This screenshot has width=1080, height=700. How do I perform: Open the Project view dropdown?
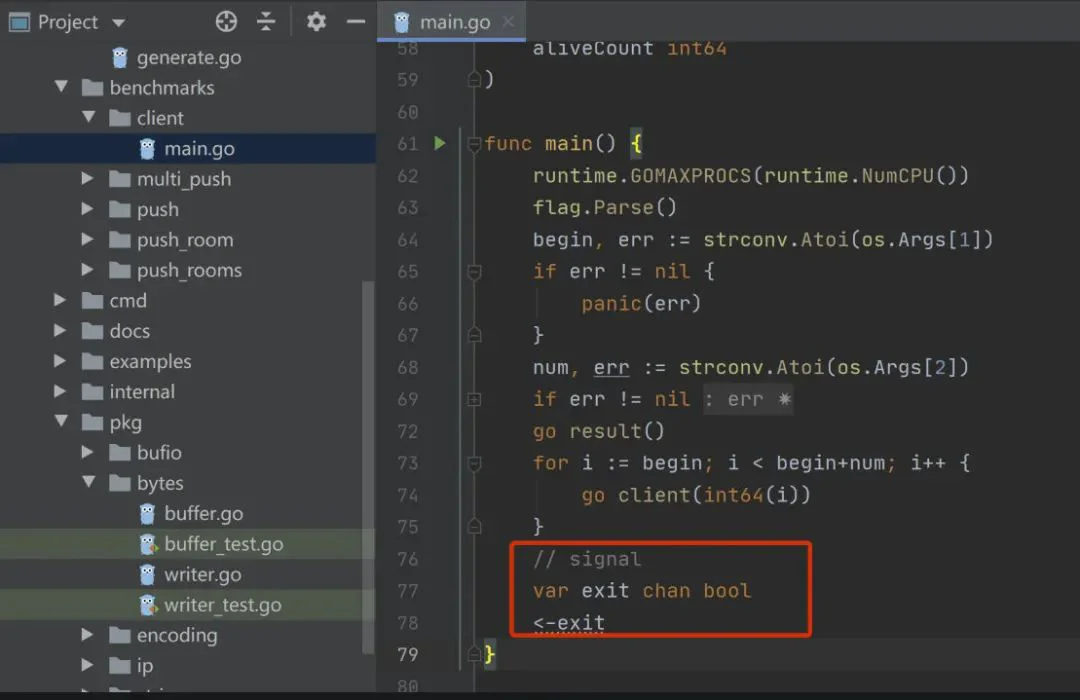coord(118,23)
